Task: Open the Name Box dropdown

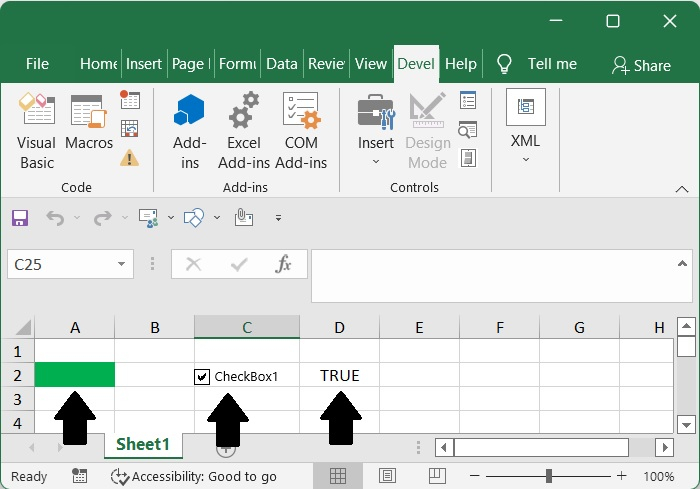Action: [121, 264]
